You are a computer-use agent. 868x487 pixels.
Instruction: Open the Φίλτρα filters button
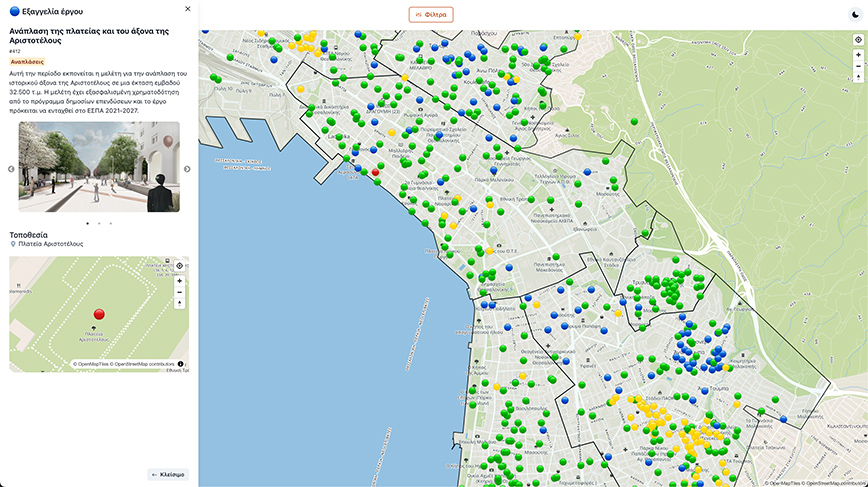(x=431, y=15)
